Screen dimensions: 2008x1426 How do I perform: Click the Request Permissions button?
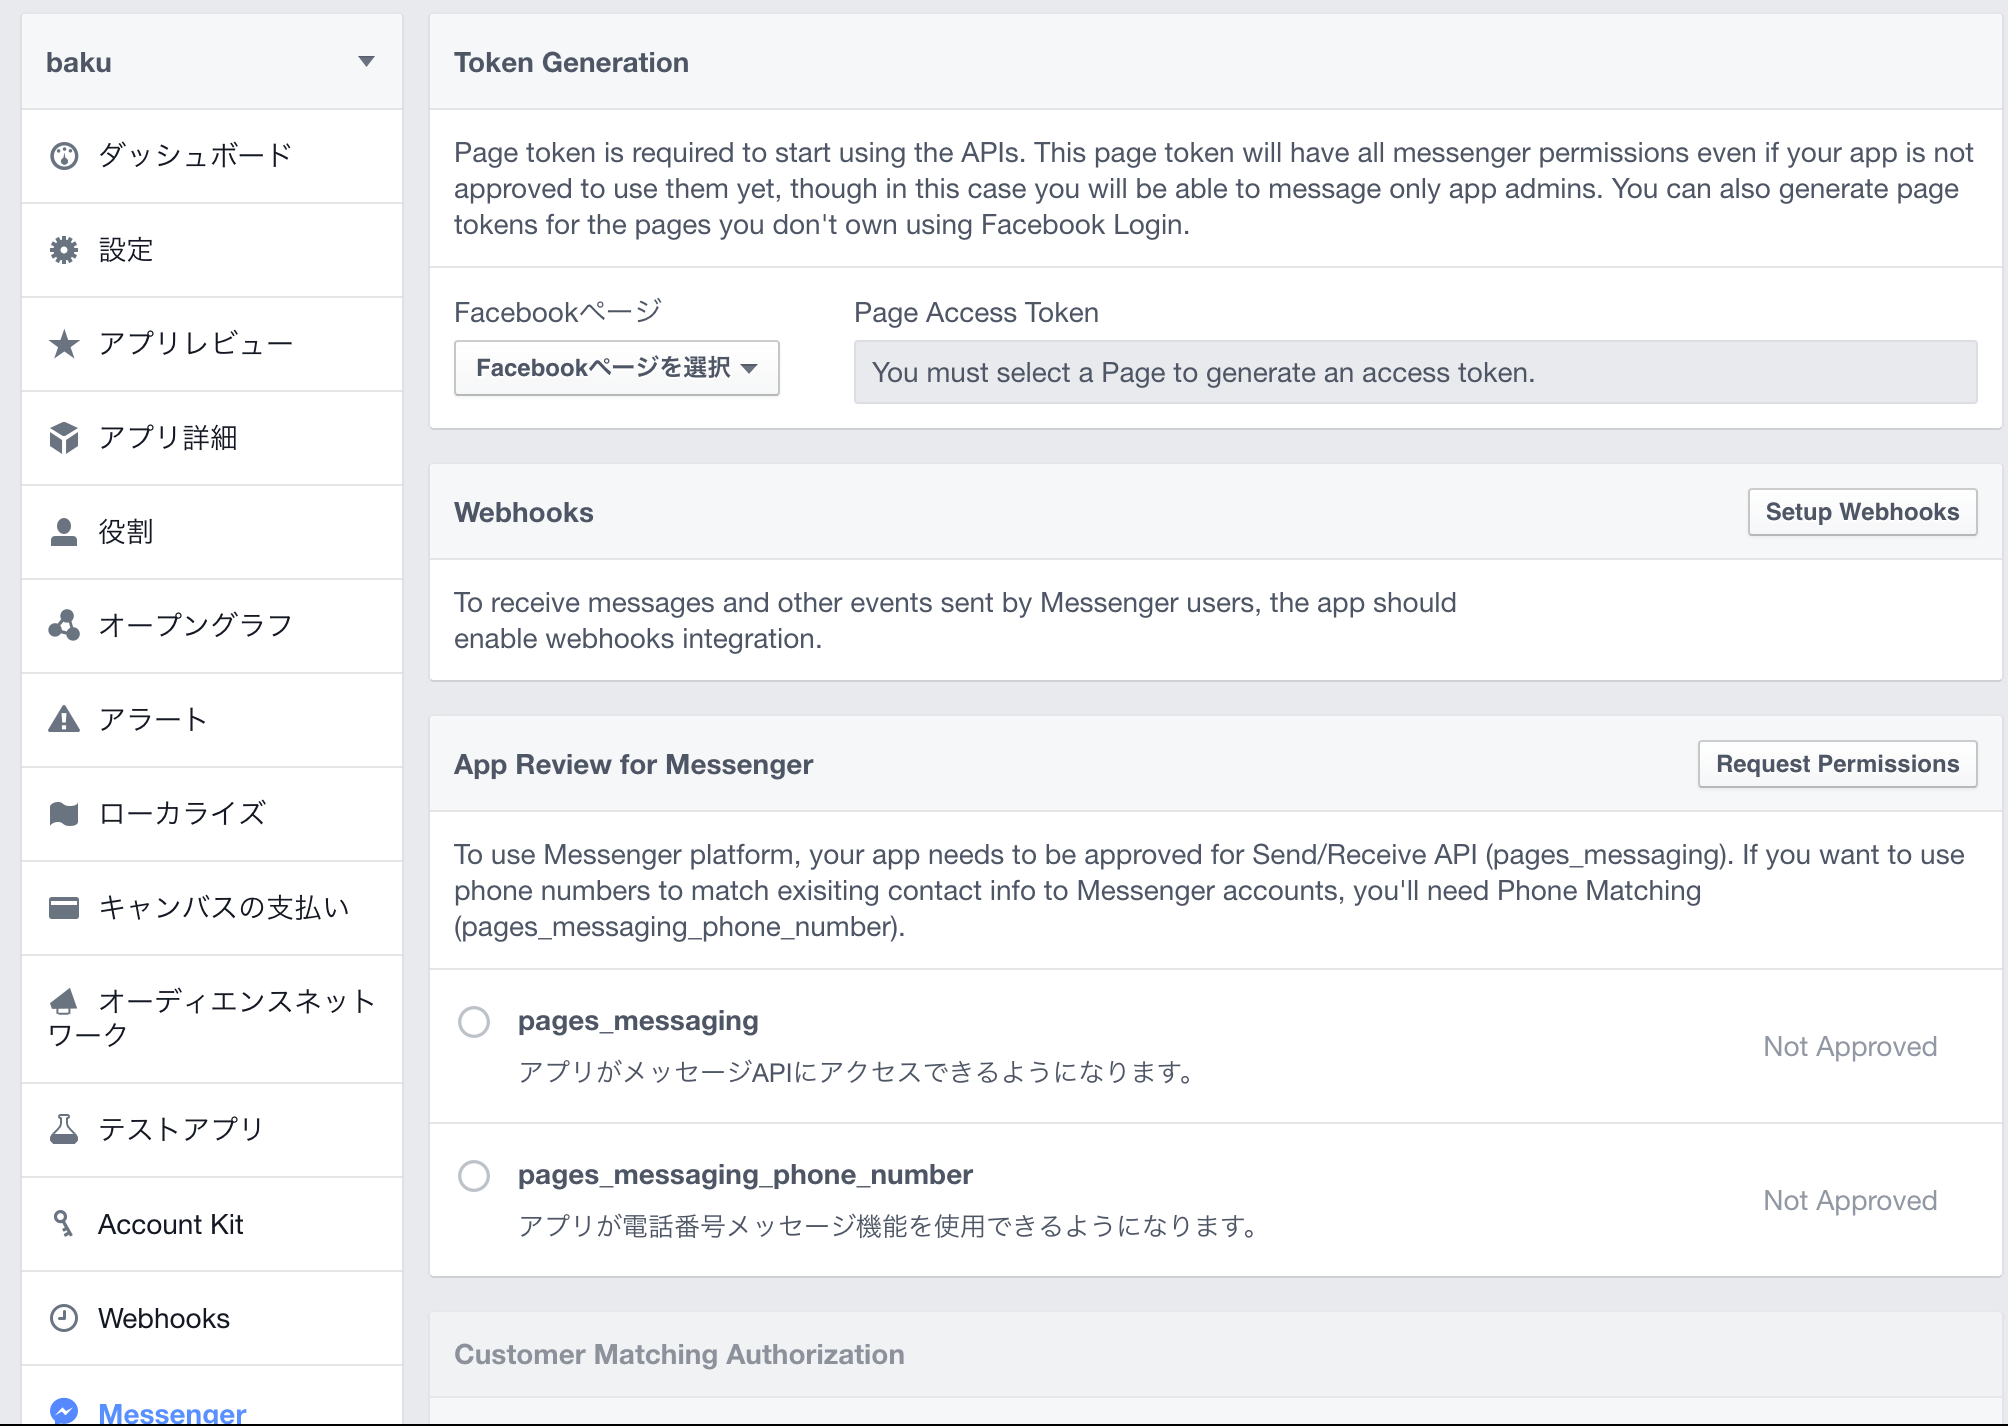tap(1837, 764)
